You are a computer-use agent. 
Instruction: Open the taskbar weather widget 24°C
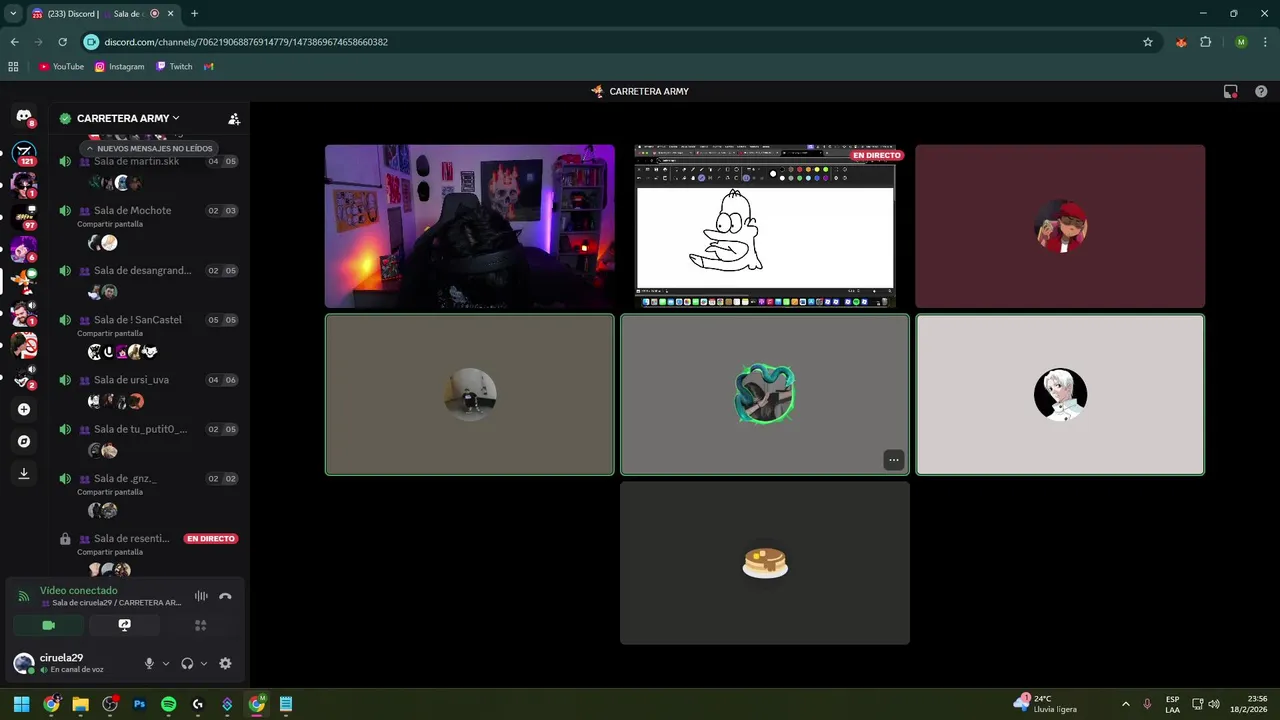click(x=1045, y=704)
